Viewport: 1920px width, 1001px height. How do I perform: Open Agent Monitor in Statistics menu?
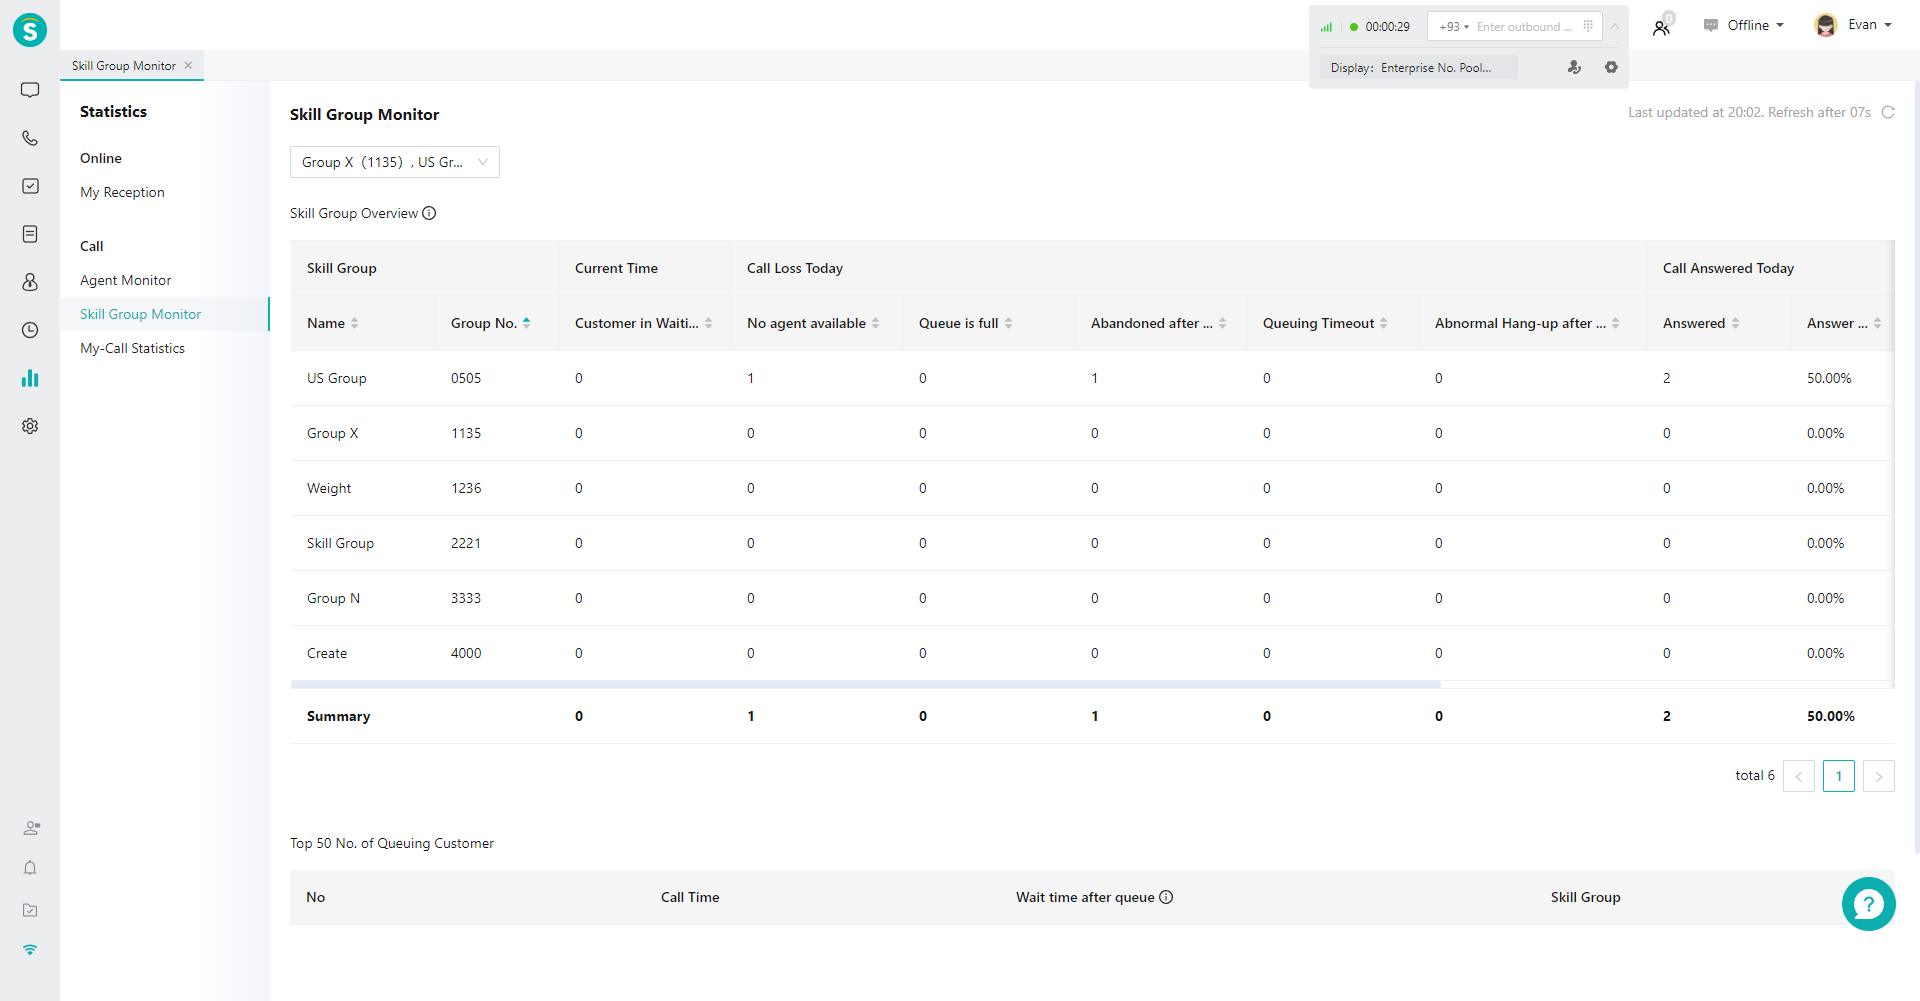[x=125, y=280]
